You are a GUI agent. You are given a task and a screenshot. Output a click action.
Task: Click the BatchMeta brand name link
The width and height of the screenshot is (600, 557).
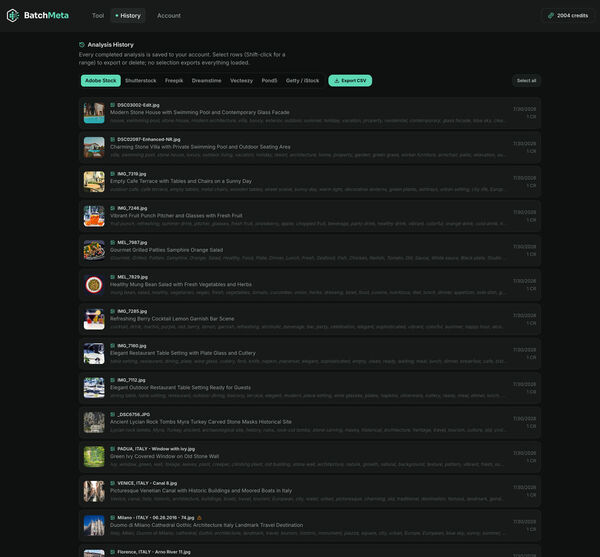(46, 15)
